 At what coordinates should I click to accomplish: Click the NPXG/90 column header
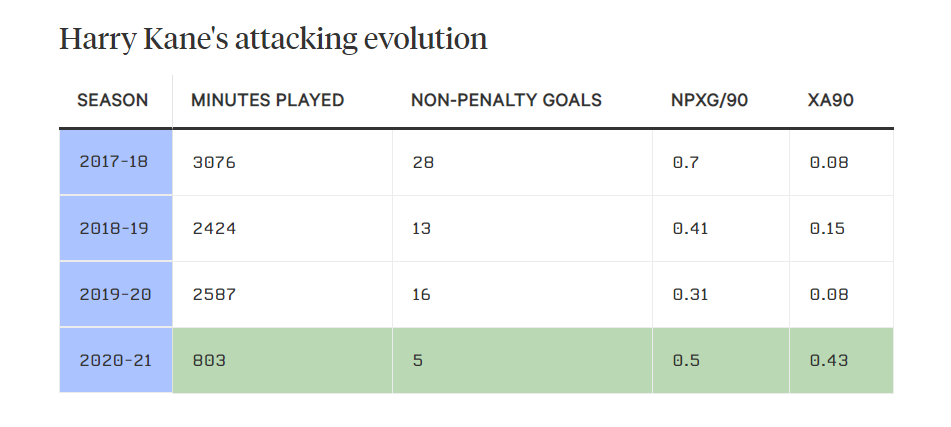(x=707, y=100)
